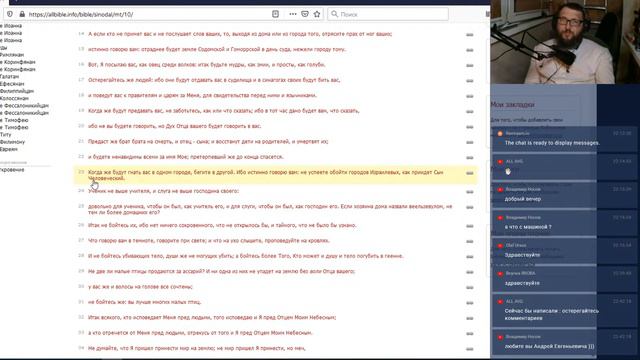Click the action icon beside verse 28
Viewport: 640px width, 360px height.
pyautogui.click(x=470, y=257)
